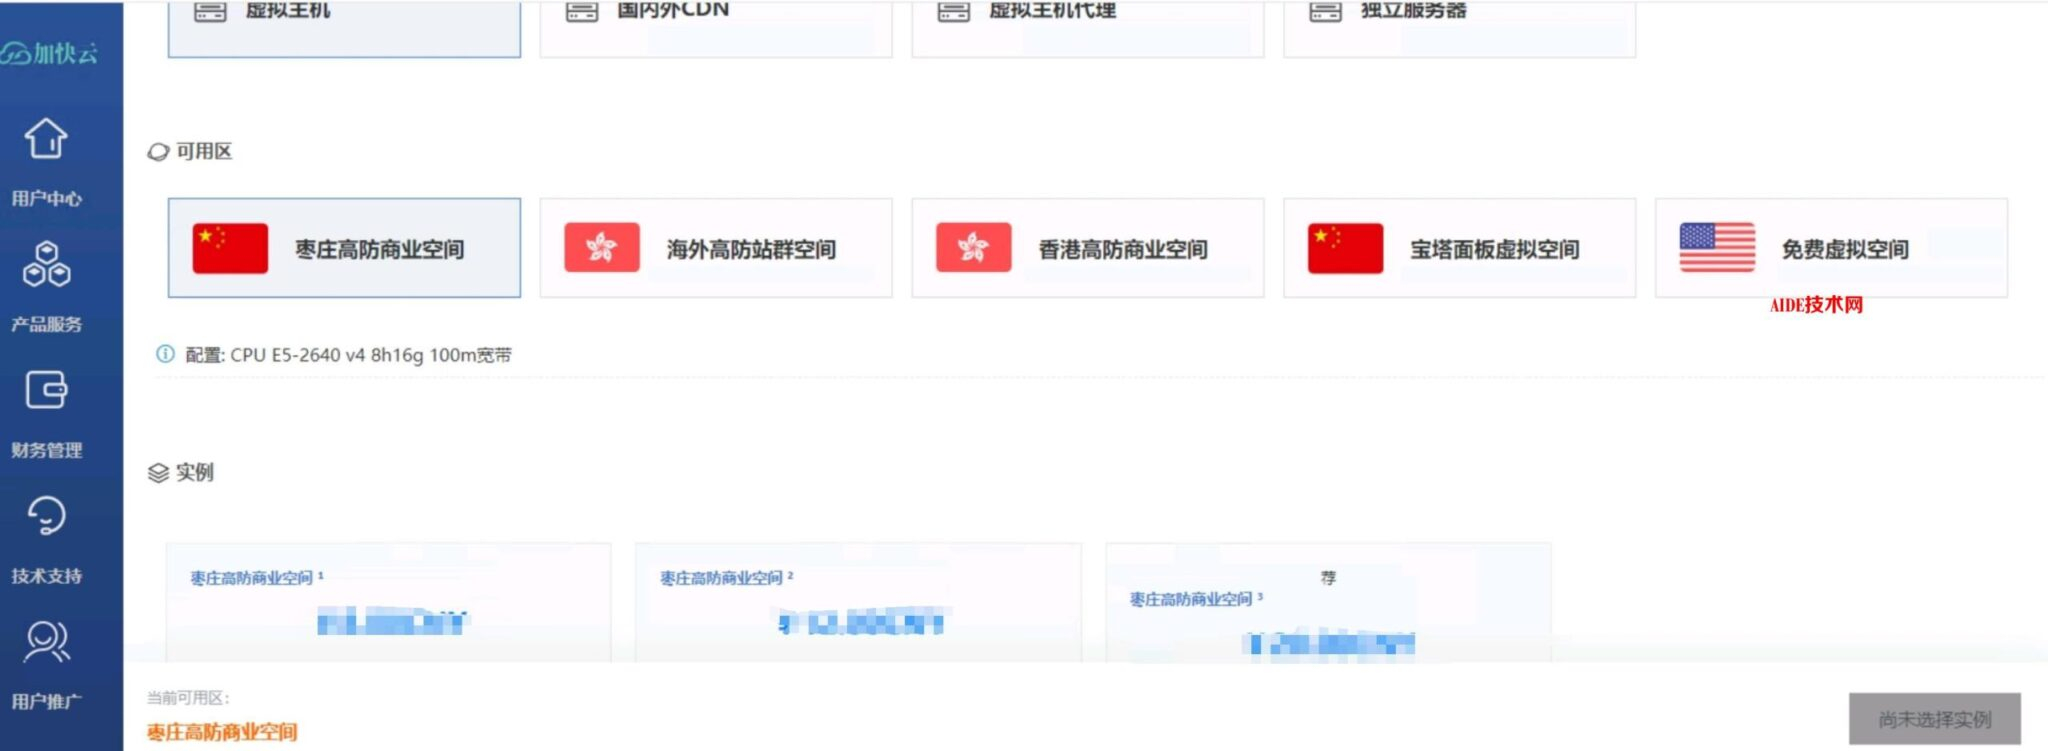Open 技术支持 headset icon in sidebar

pos(46,517)
